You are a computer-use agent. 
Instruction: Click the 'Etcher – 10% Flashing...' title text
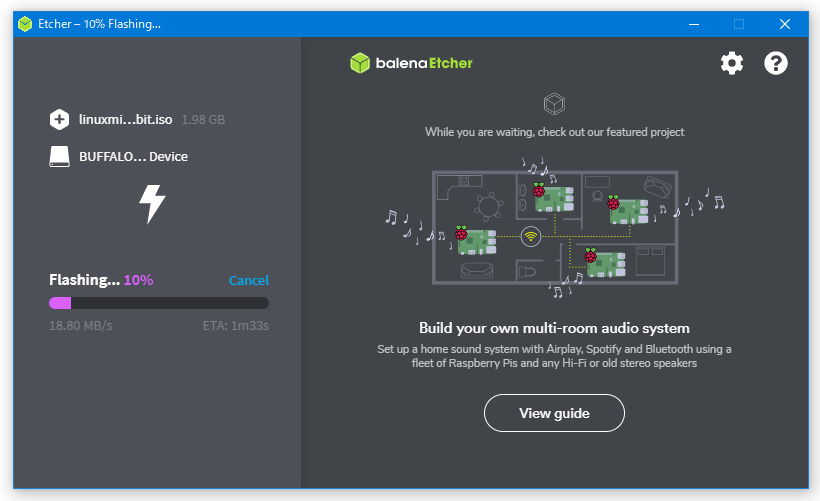[99, 24]
